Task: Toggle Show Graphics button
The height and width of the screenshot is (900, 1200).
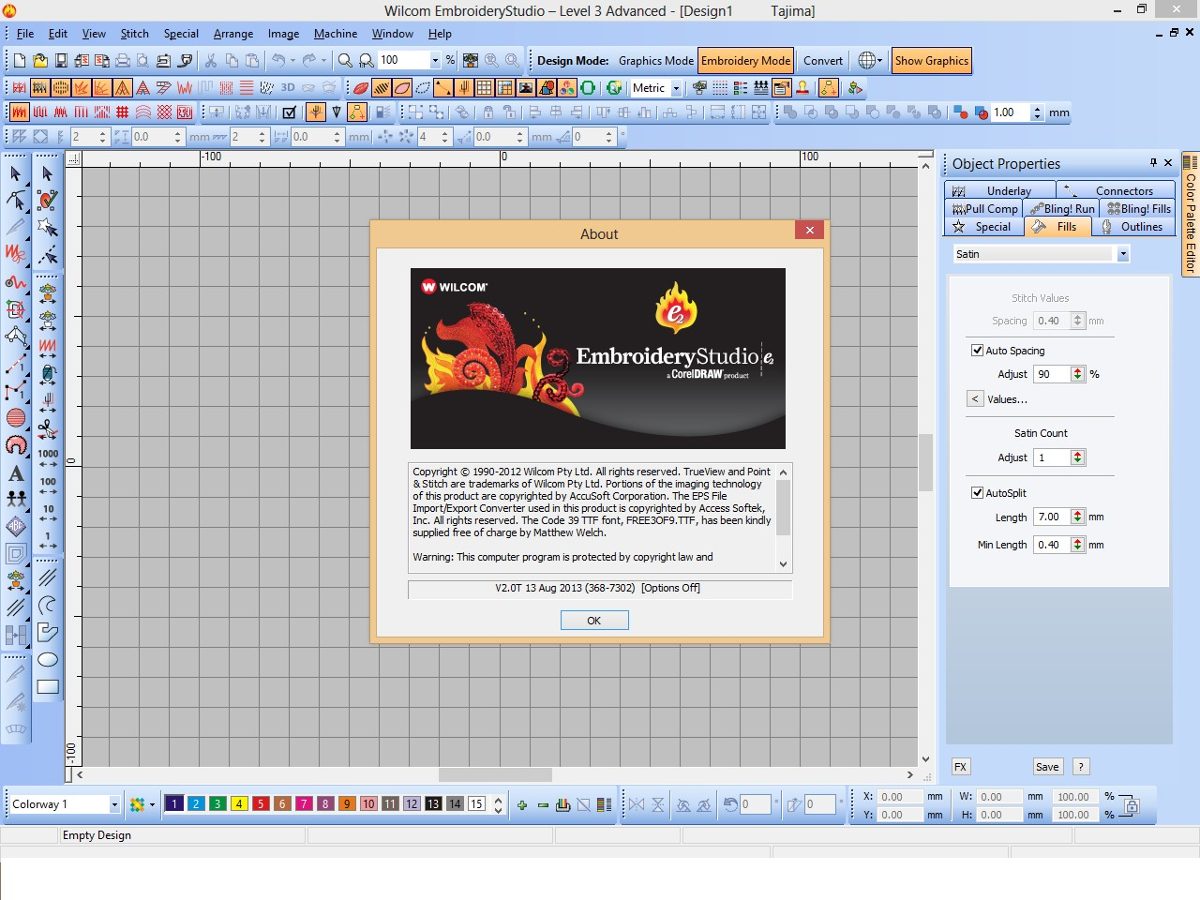Action: point(931,61)
